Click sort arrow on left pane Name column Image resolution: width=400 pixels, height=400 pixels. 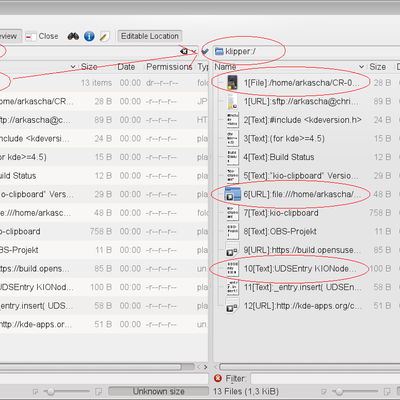point(73,67)
